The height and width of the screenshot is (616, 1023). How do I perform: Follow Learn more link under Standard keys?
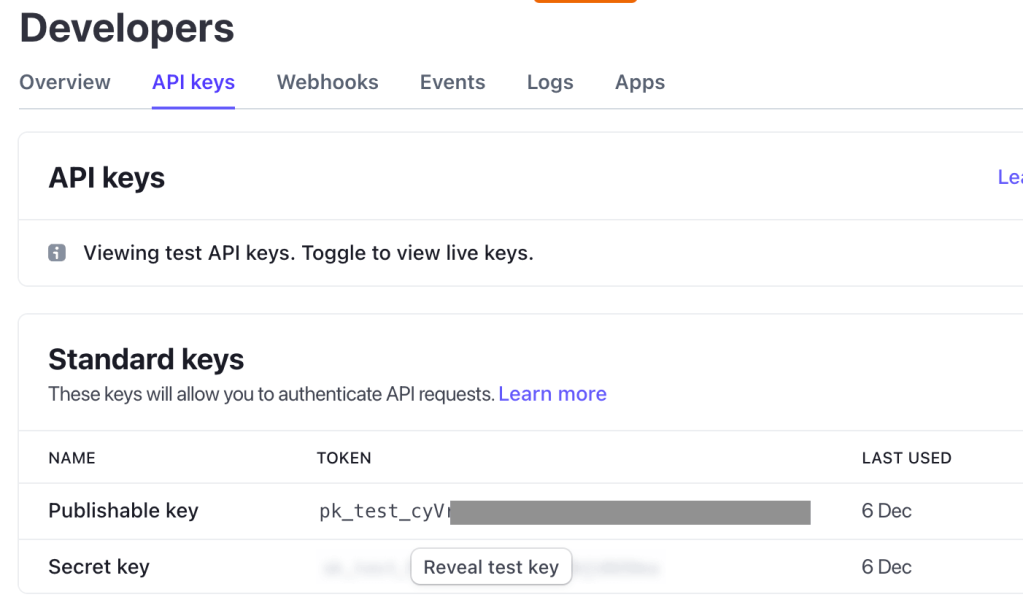[552, 394]
